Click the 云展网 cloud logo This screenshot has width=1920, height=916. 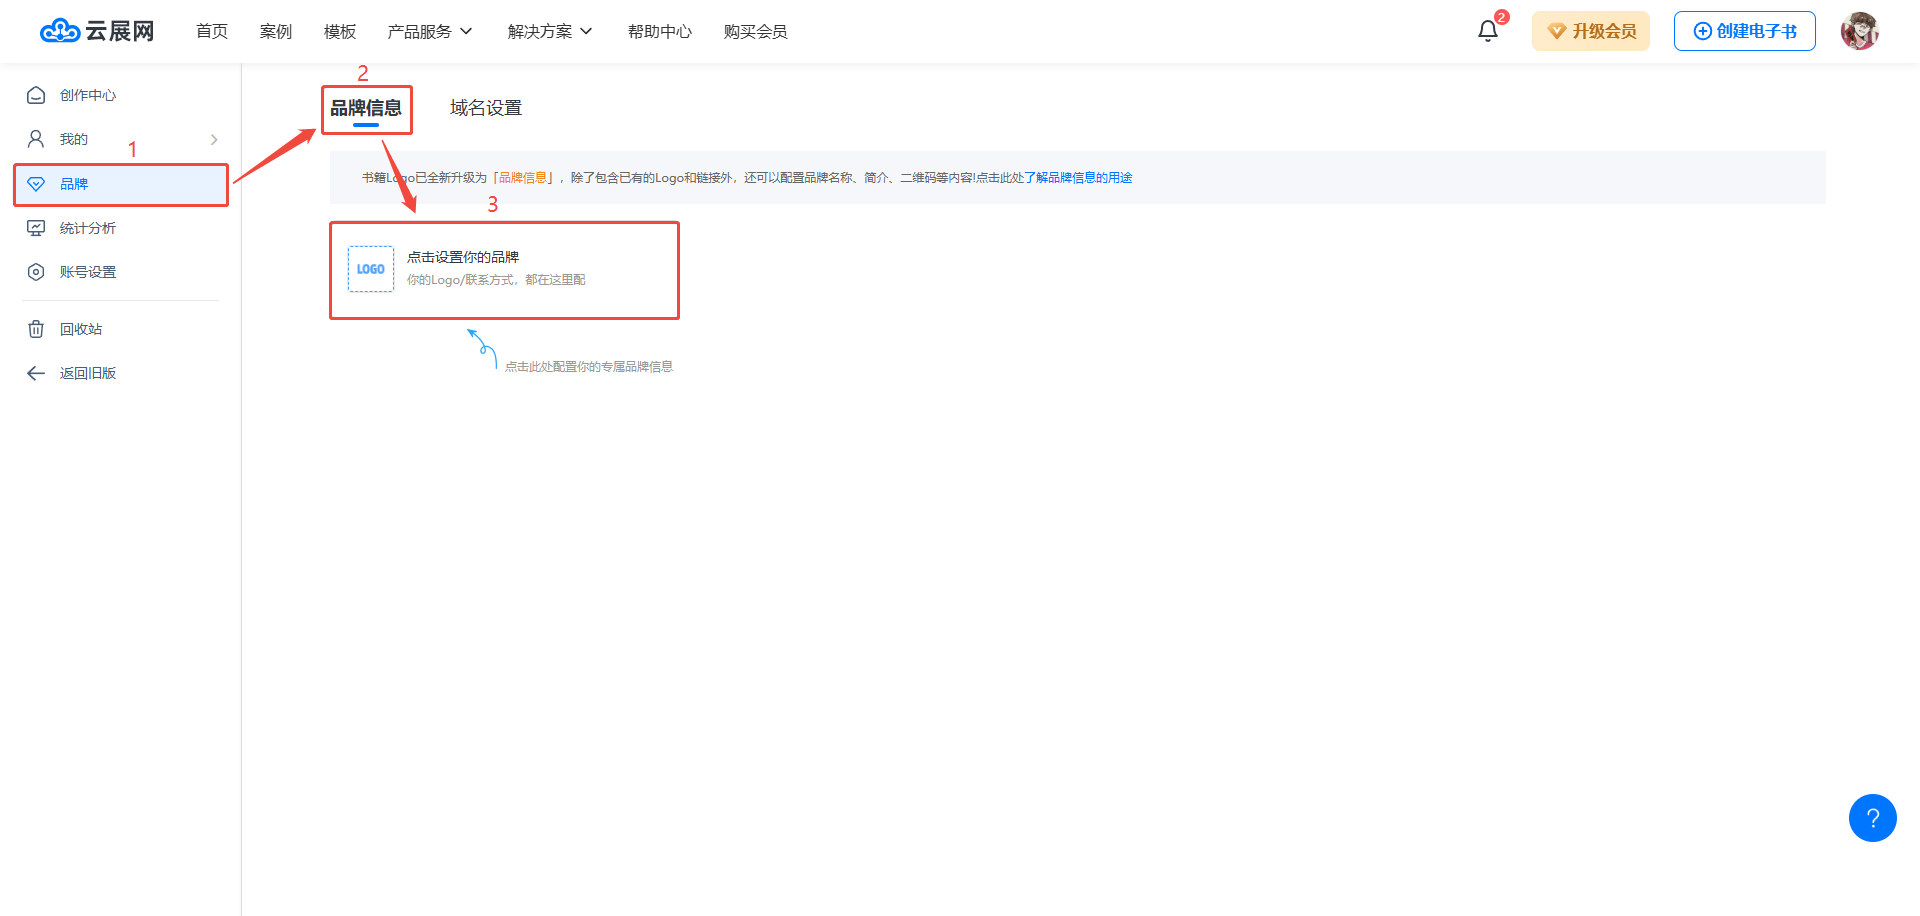pyautogui.click(x=97, y=31)
